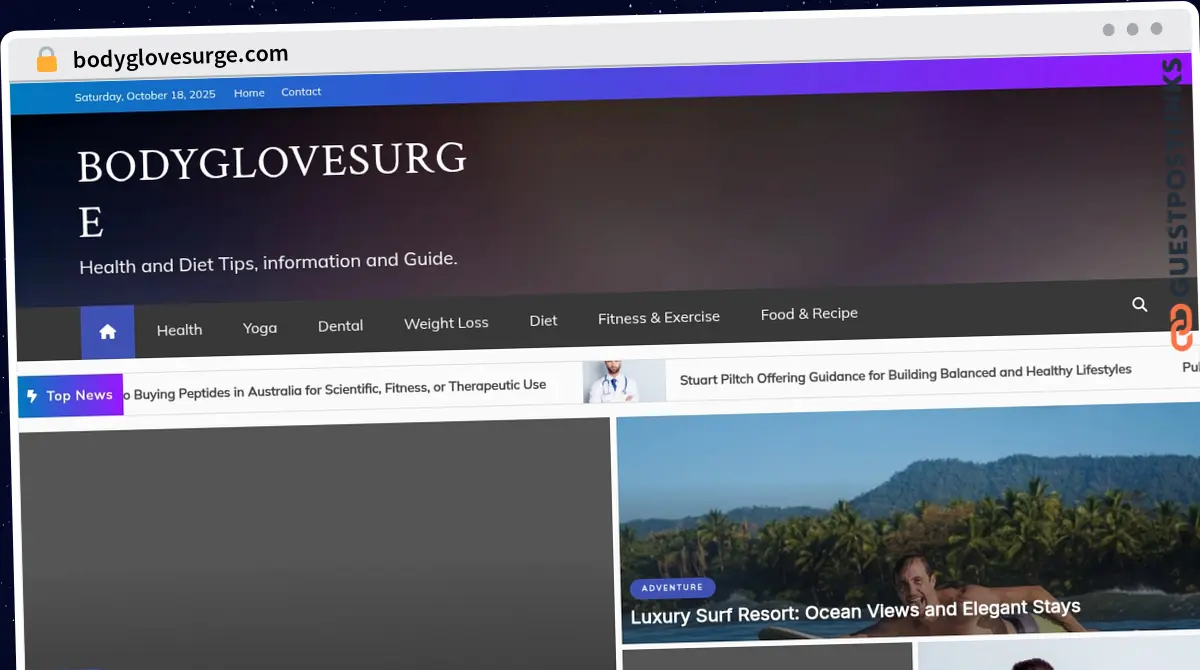Open the search magnifier icon

point(1139,304)
